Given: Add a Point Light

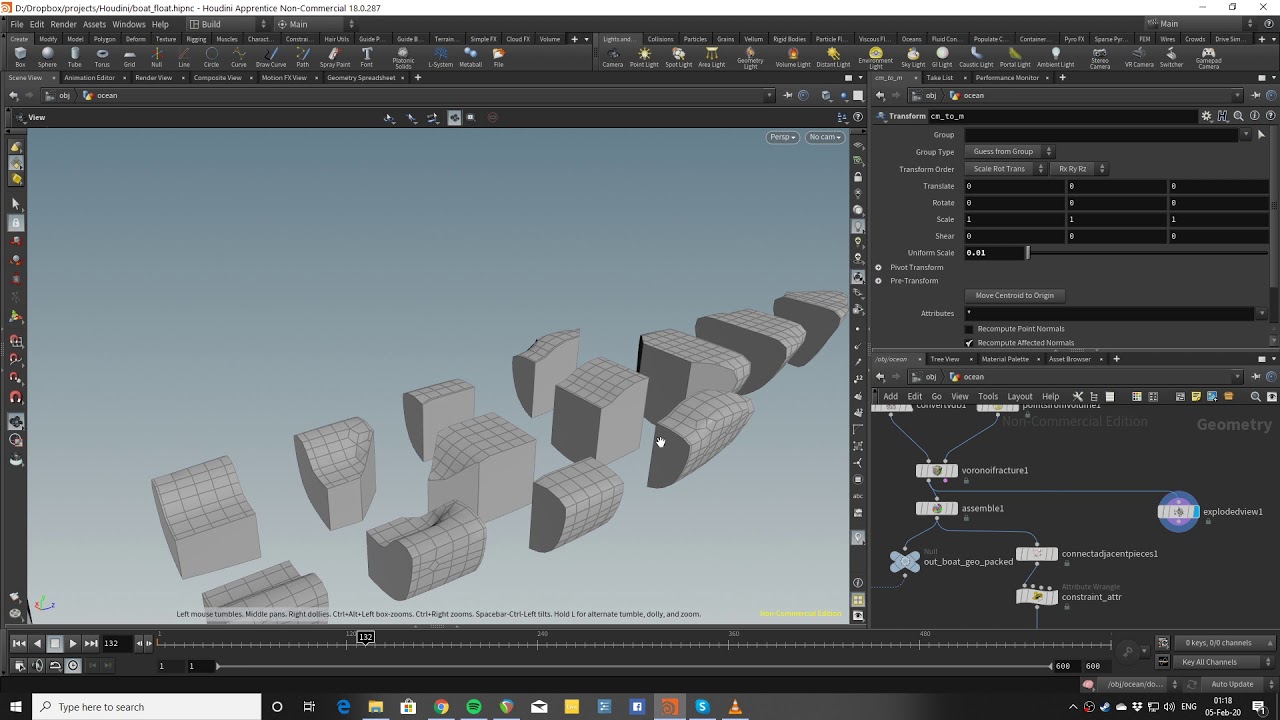Looking at the screenshot, I should (x=644, y=58).
